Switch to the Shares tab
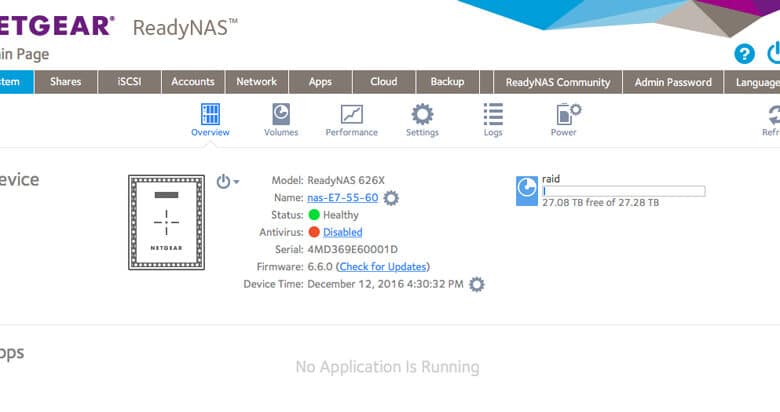Viewport: 780px width, 412px height. (66, 82)
